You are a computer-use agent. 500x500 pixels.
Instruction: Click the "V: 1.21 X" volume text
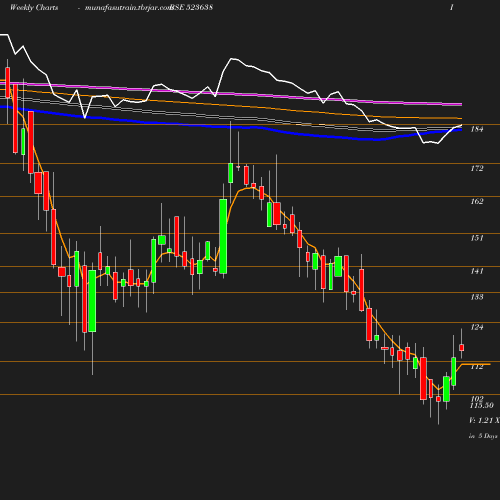[484, 420]
